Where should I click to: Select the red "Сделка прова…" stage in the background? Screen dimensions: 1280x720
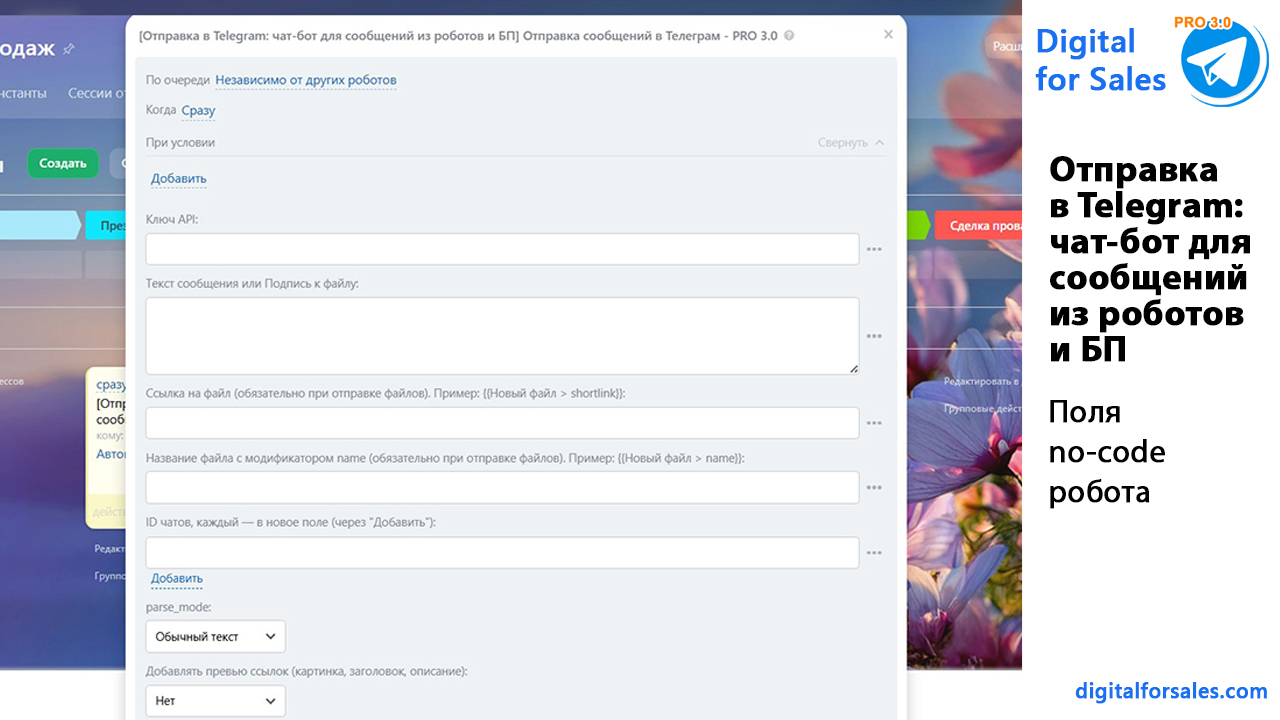point(978,226)
